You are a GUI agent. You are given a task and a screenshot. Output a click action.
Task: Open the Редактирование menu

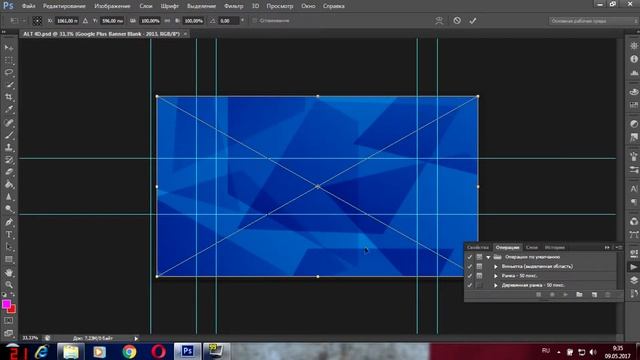[64, 6]
